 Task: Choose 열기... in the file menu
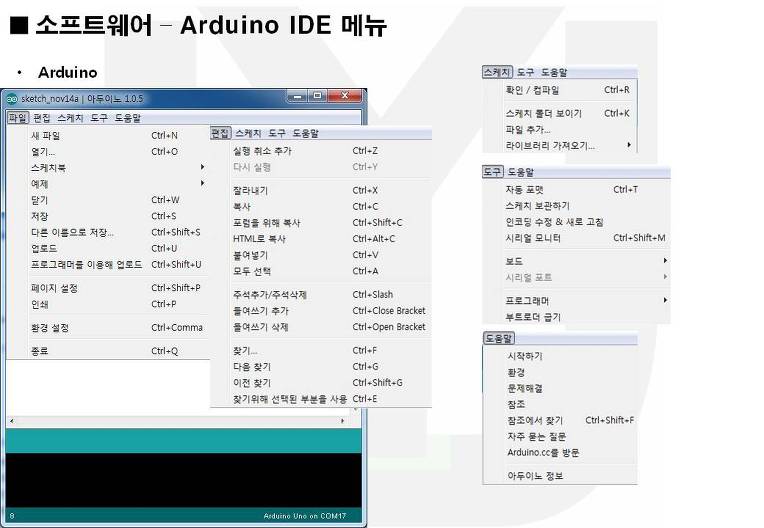click(108, 152)
